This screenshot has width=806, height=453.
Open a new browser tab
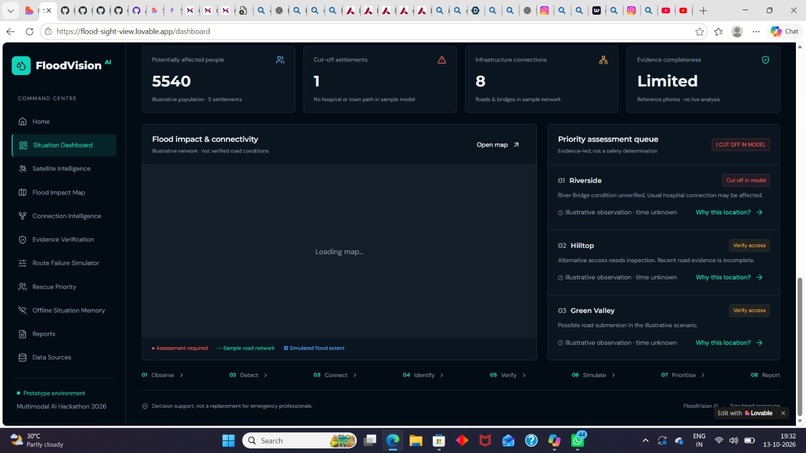[x=703, y=10]
